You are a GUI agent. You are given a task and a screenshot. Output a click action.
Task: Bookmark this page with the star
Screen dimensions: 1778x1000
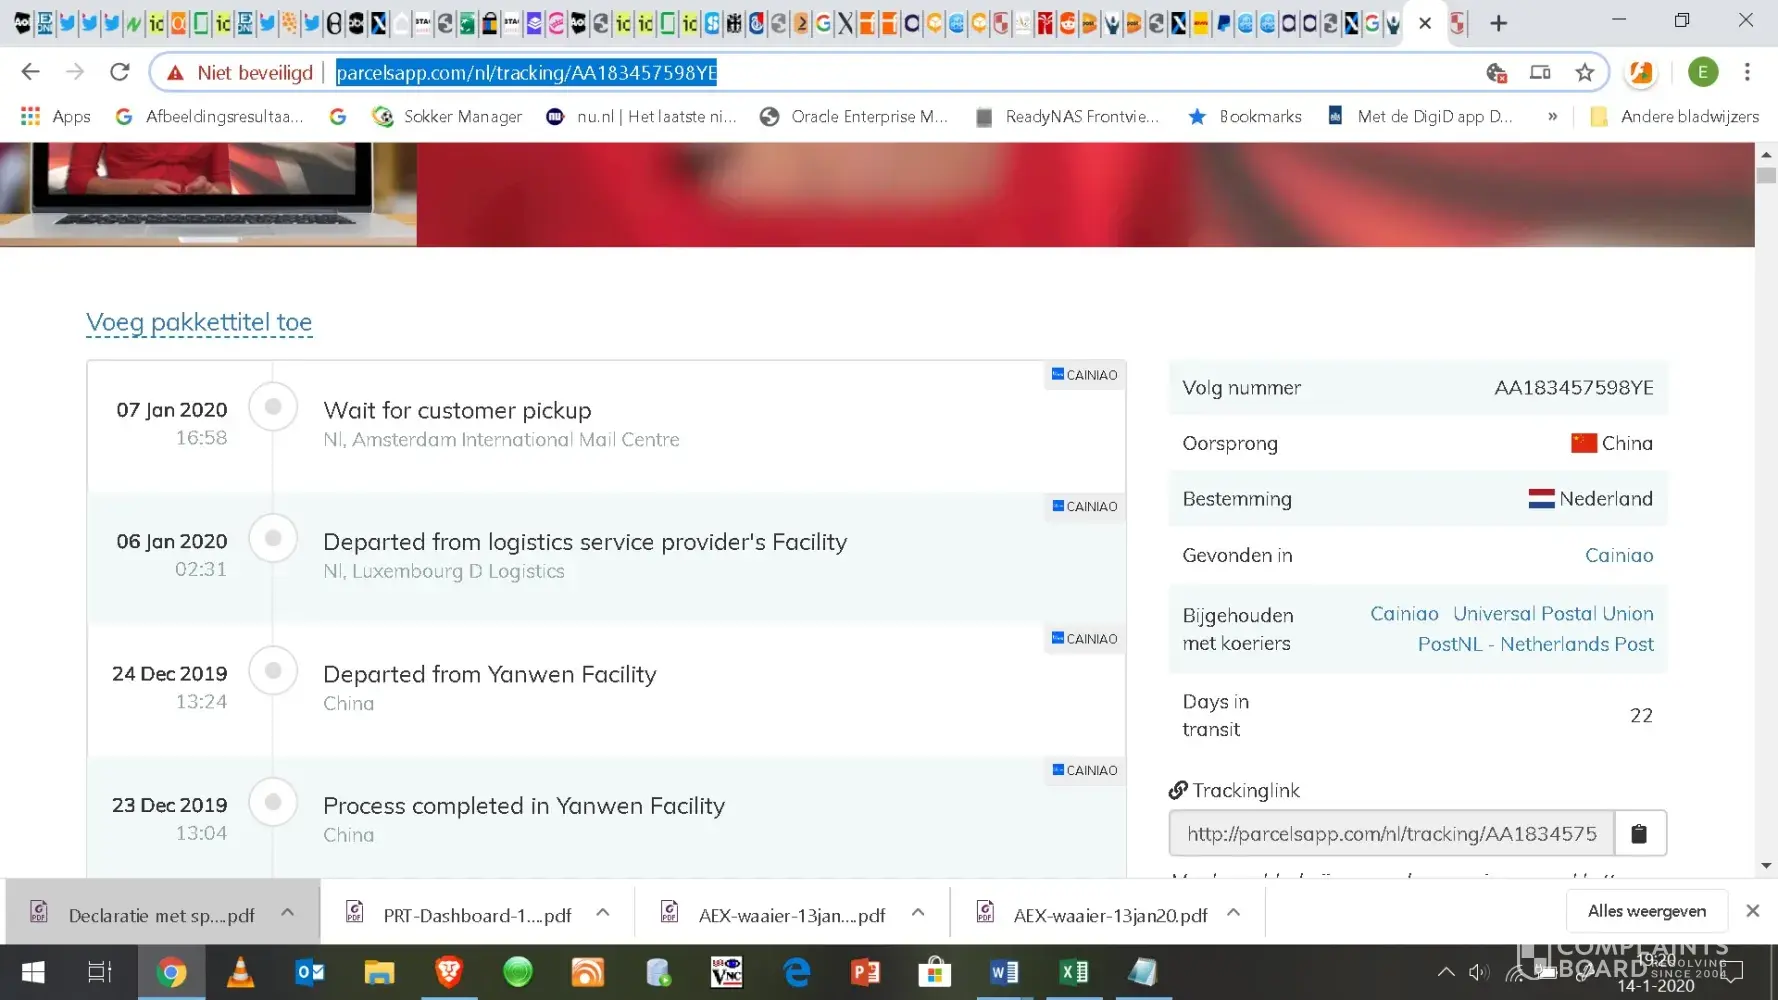tap(1585, 72)
